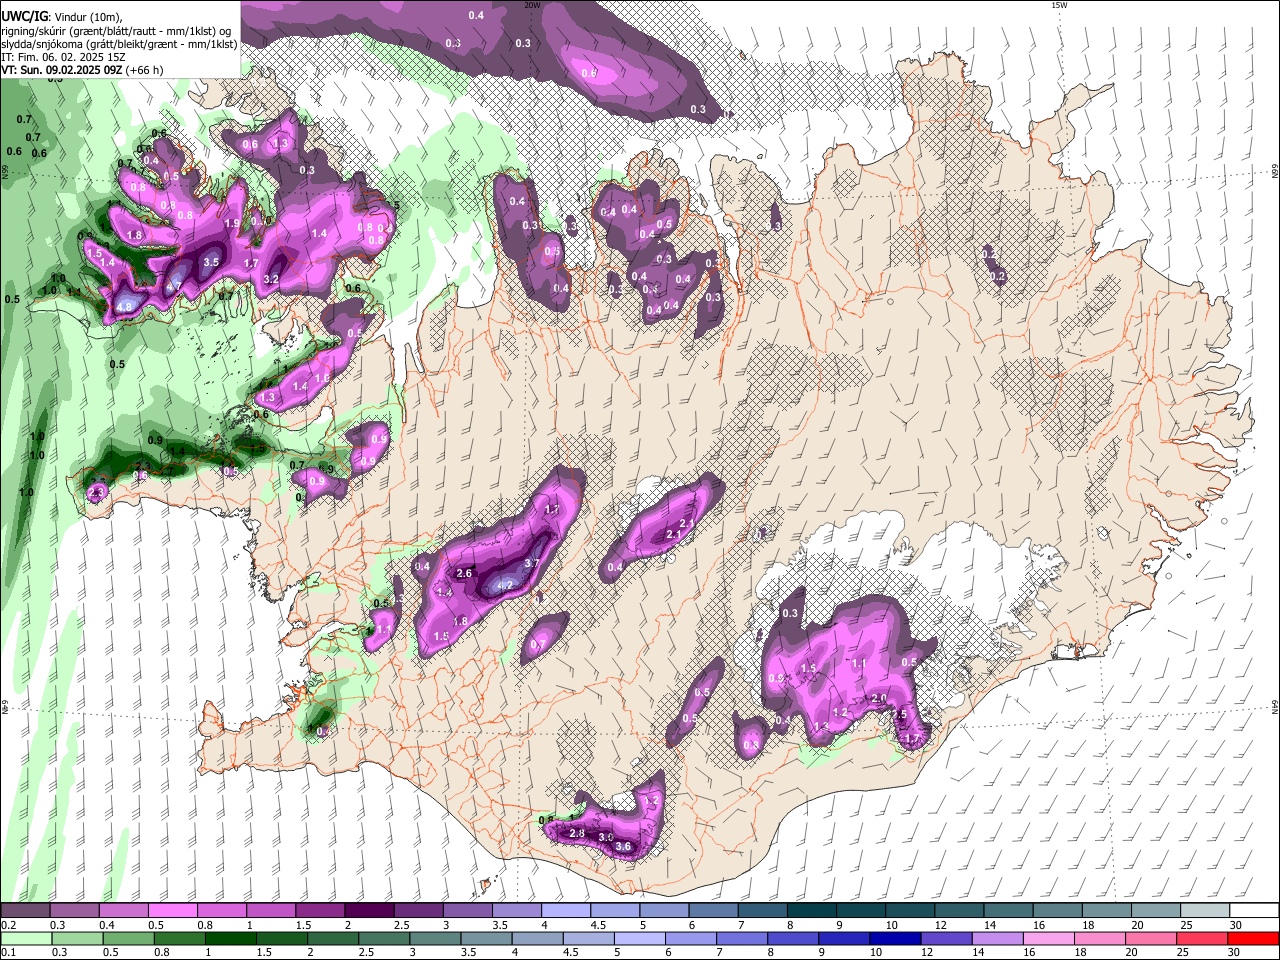Viewport: 1280px width, 960px height.
Task: Click the 2.6 value on the map
Action: (x=463, y=573)
